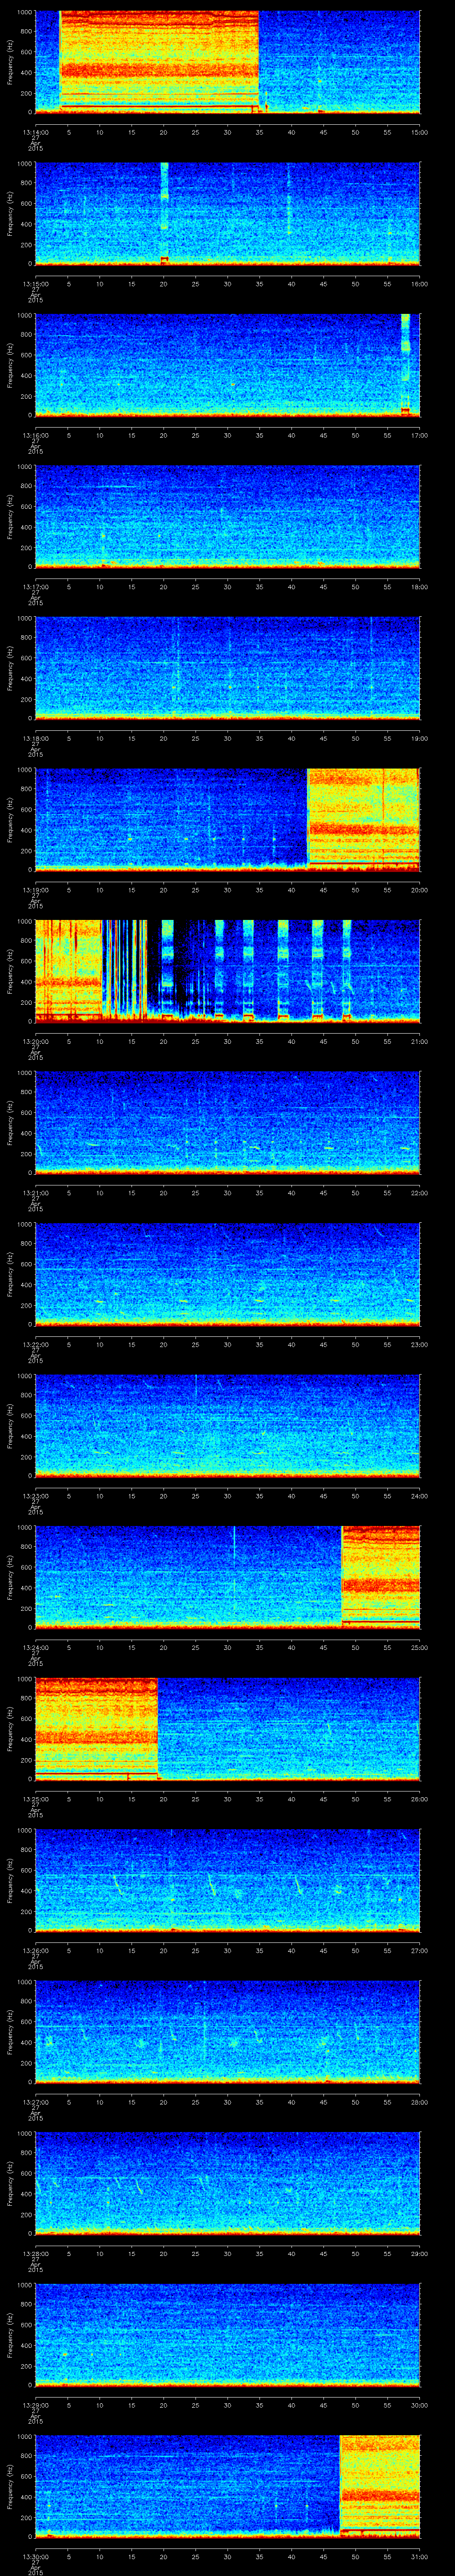Select the '13:28:00' time label
455x2576 pixels.
[35, 2252]
